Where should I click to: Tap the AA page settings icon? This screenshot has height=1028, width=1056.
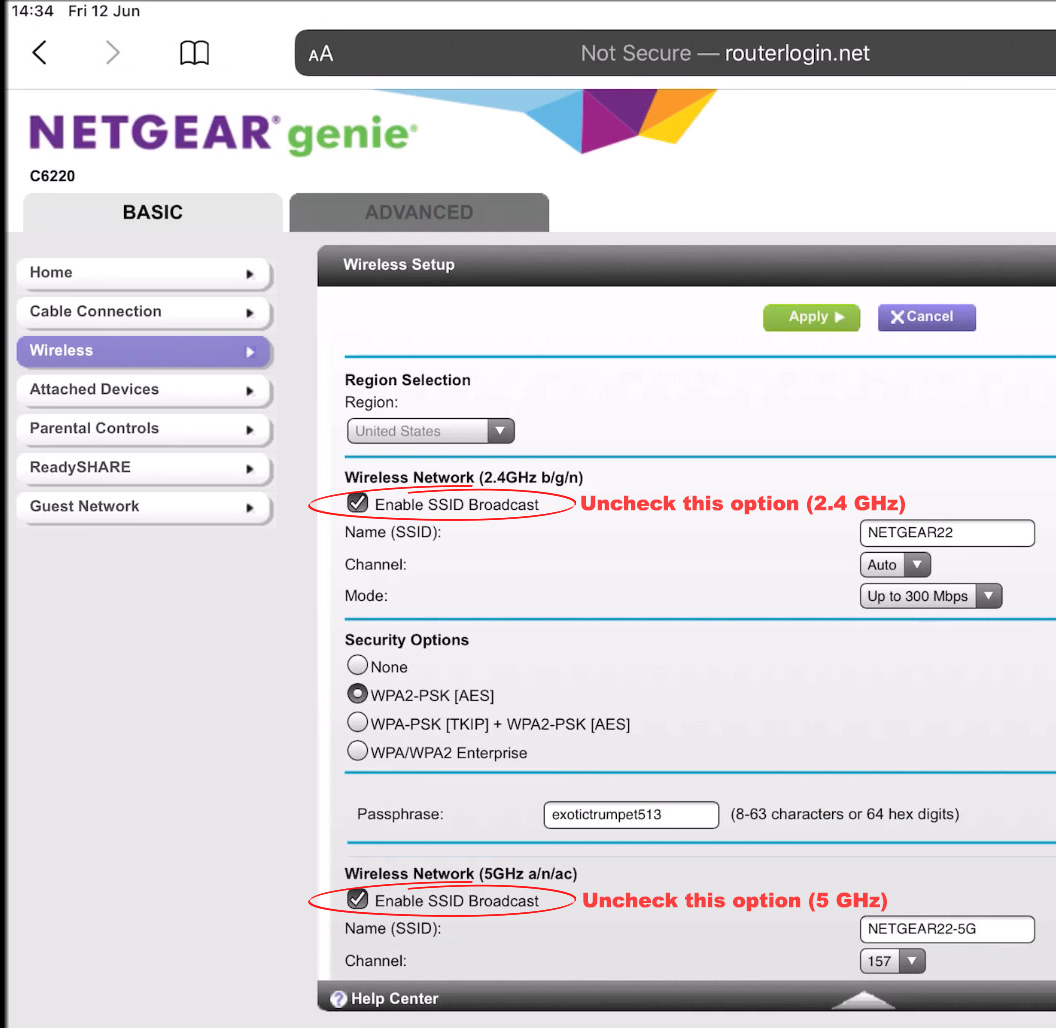pos(320,52)
